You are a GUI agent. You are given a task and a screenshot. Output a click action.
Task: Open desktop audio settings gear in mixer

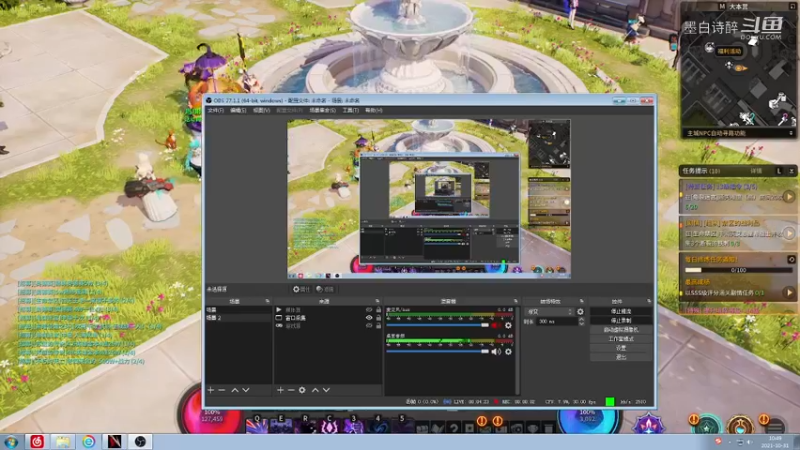[508, 352]
